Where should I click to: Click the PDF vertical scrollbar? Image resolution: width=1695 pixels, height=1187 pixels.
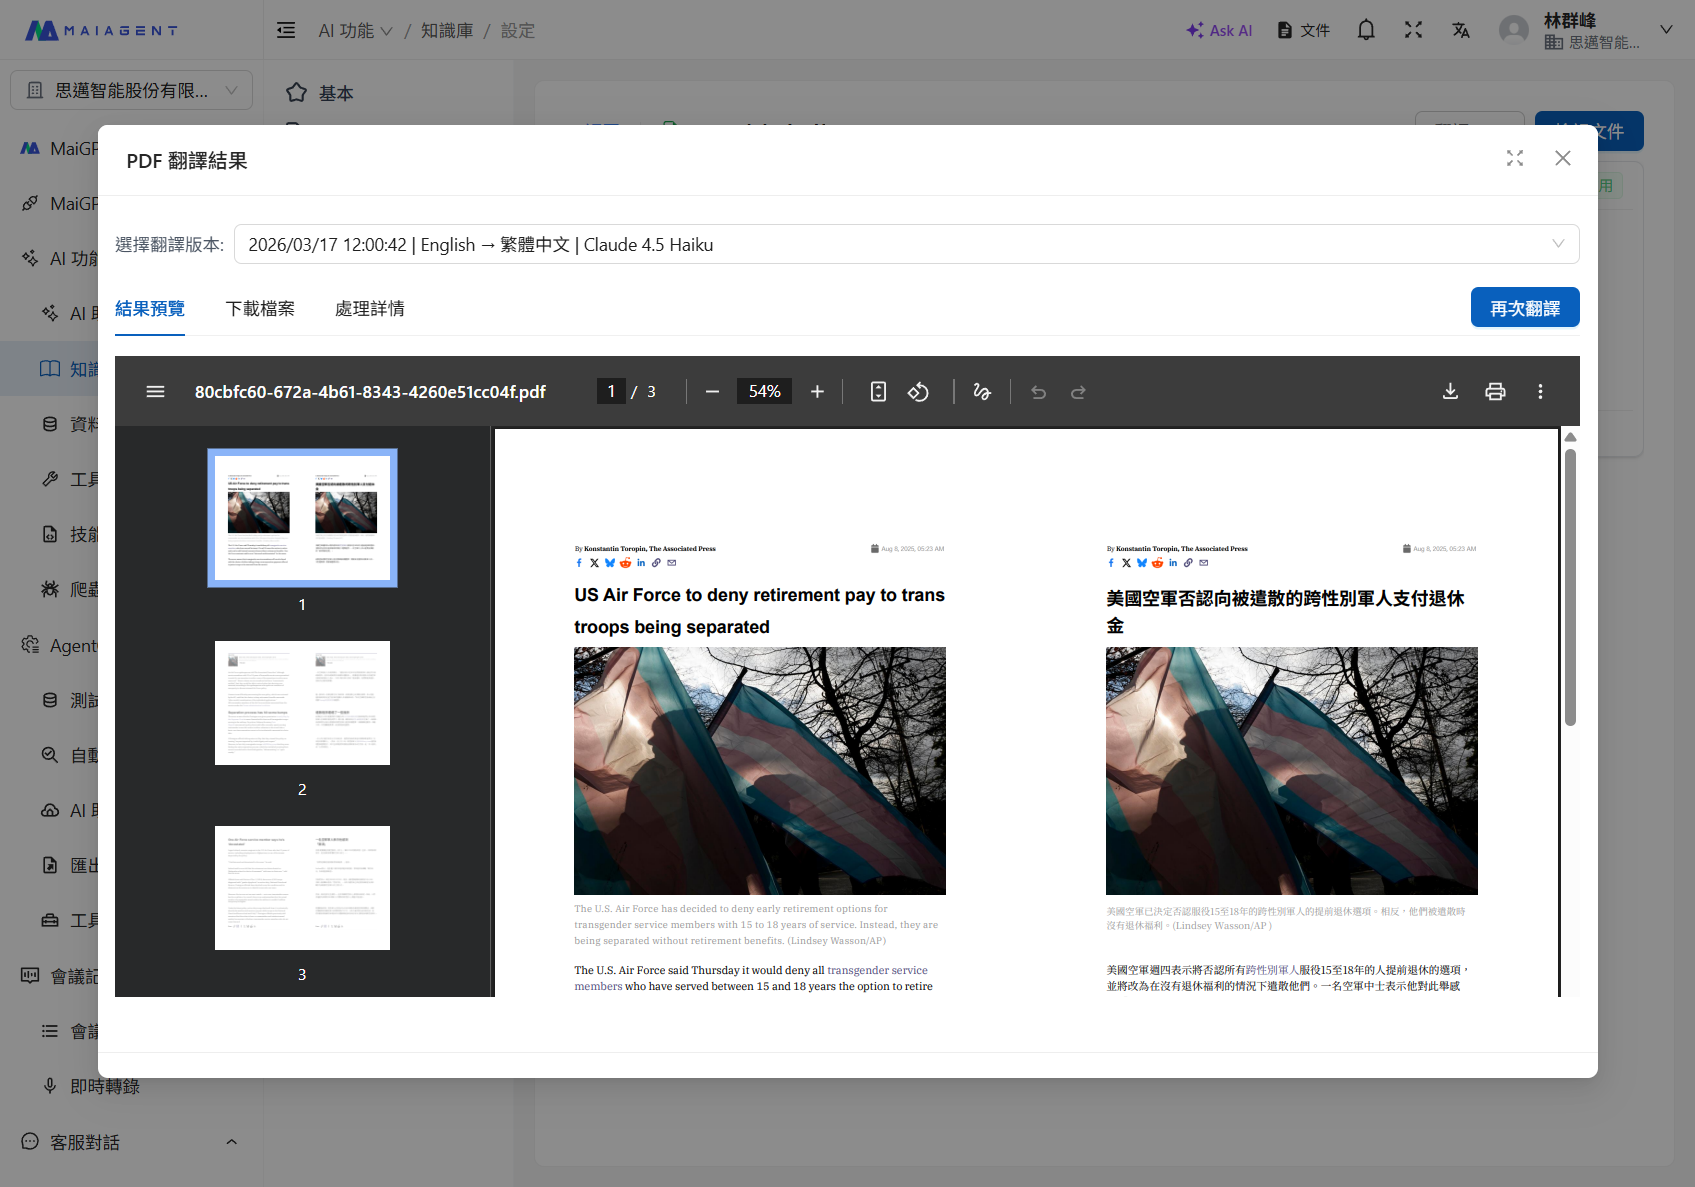1570,588
